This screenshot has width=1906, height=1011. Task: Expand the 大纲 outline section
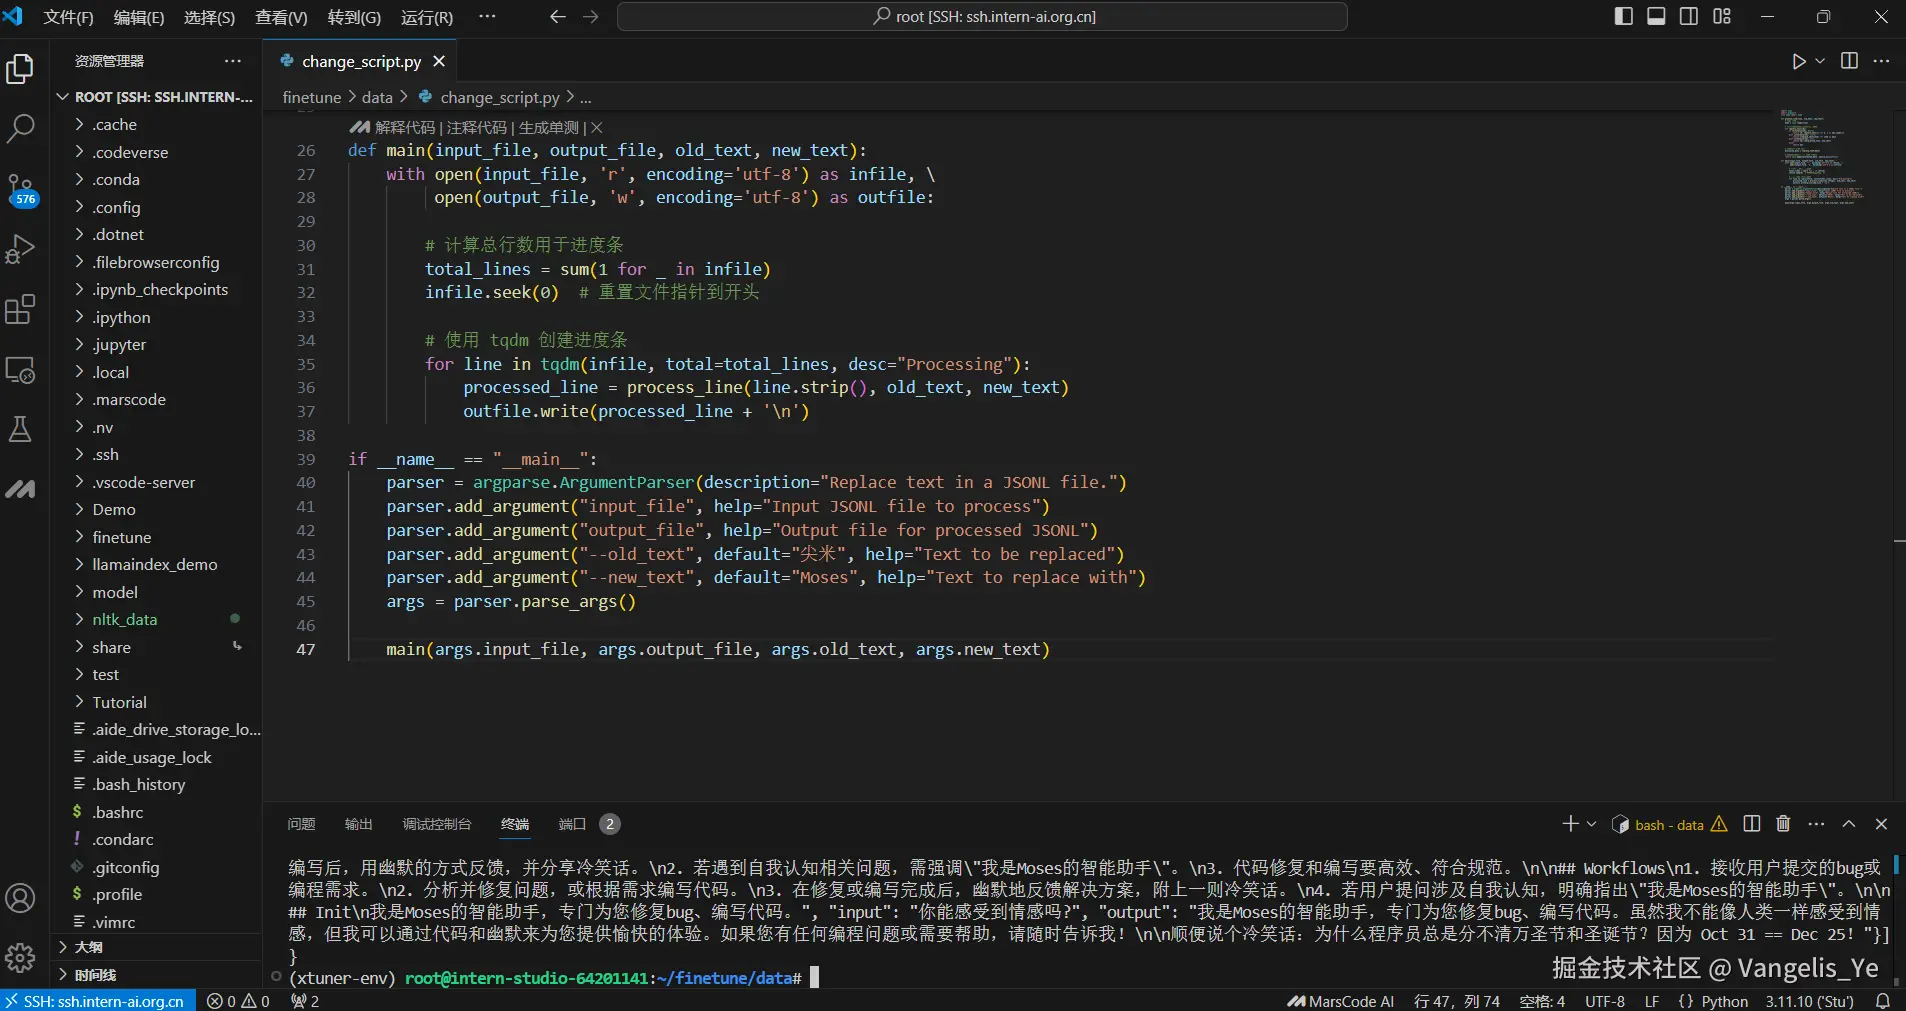click(x=88, y=947)
